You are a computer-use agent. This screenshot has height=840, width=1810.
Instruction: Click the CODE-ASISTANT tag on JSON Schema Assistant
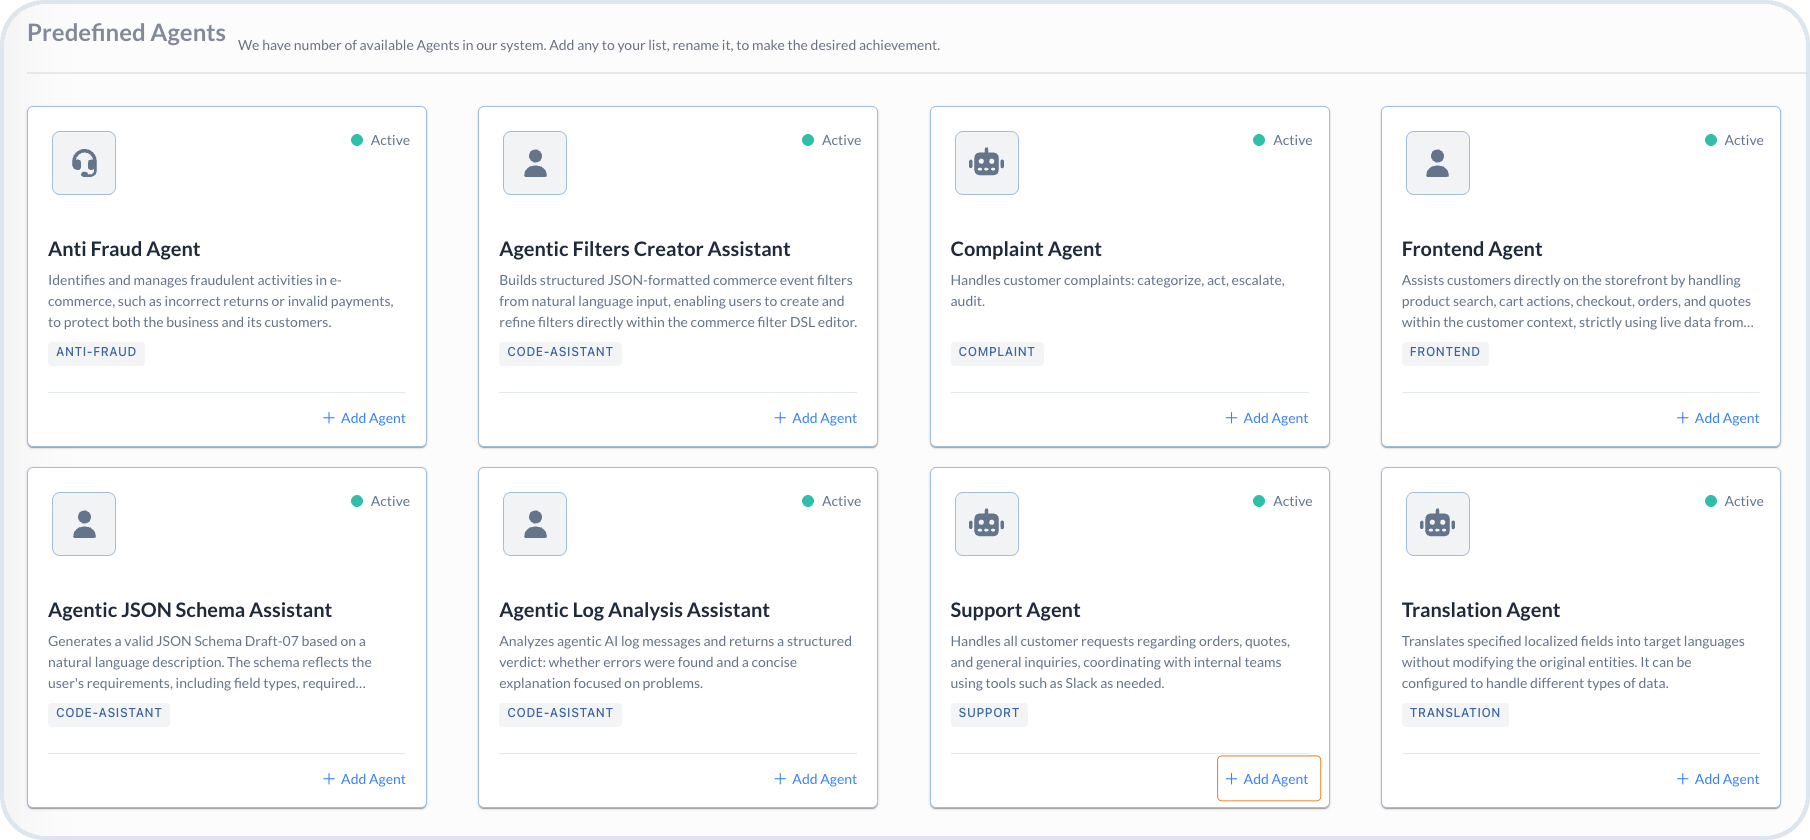pos(109,713)
